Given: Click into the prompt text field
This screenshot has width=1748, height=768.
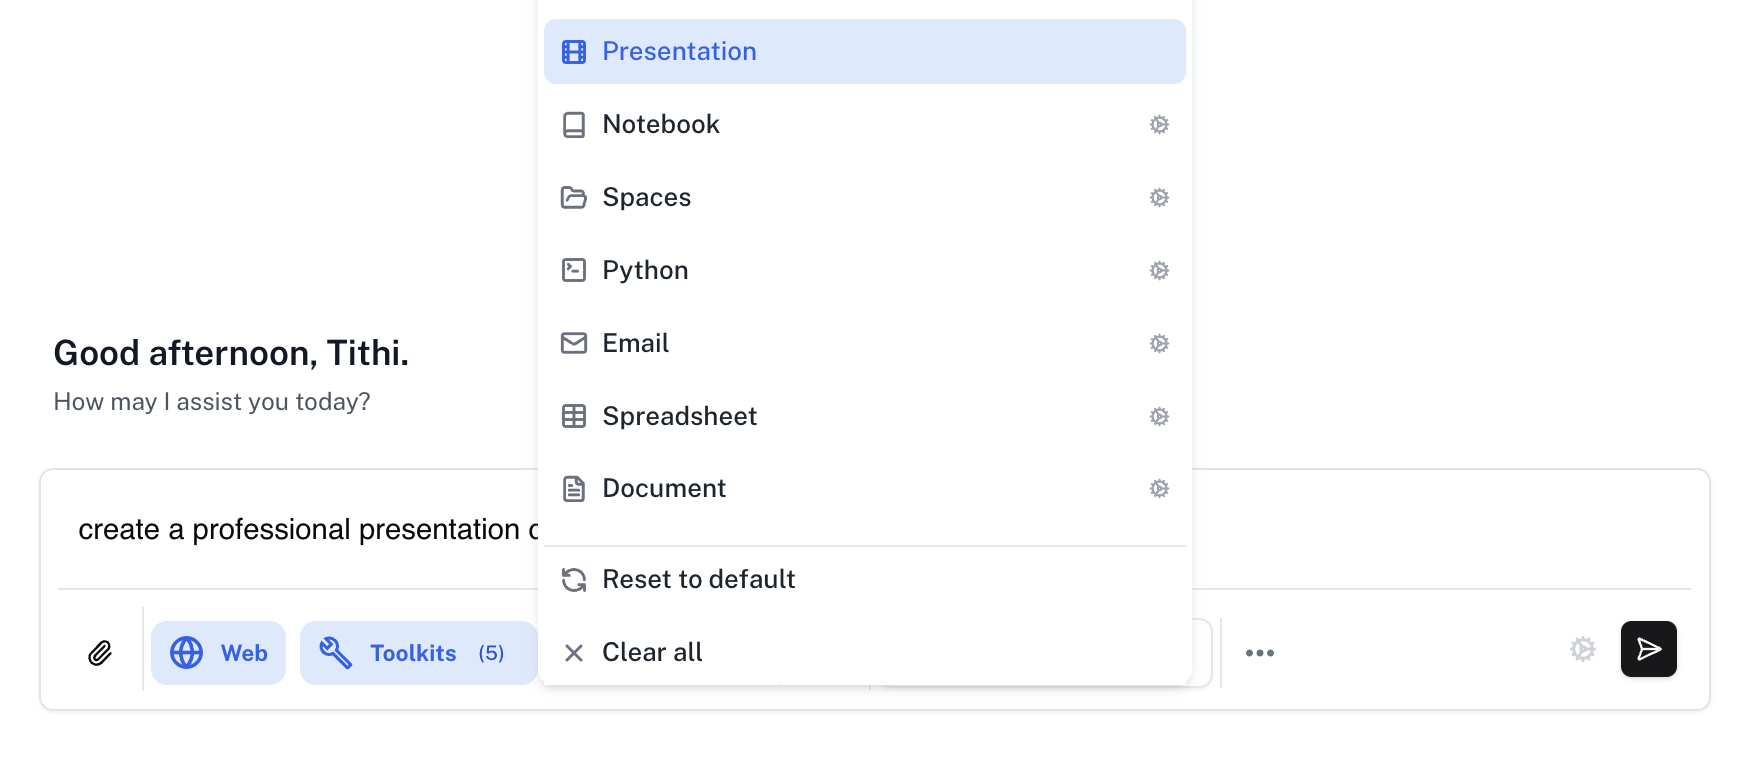Looking at the screenshot, I should [x=300, y=530].
